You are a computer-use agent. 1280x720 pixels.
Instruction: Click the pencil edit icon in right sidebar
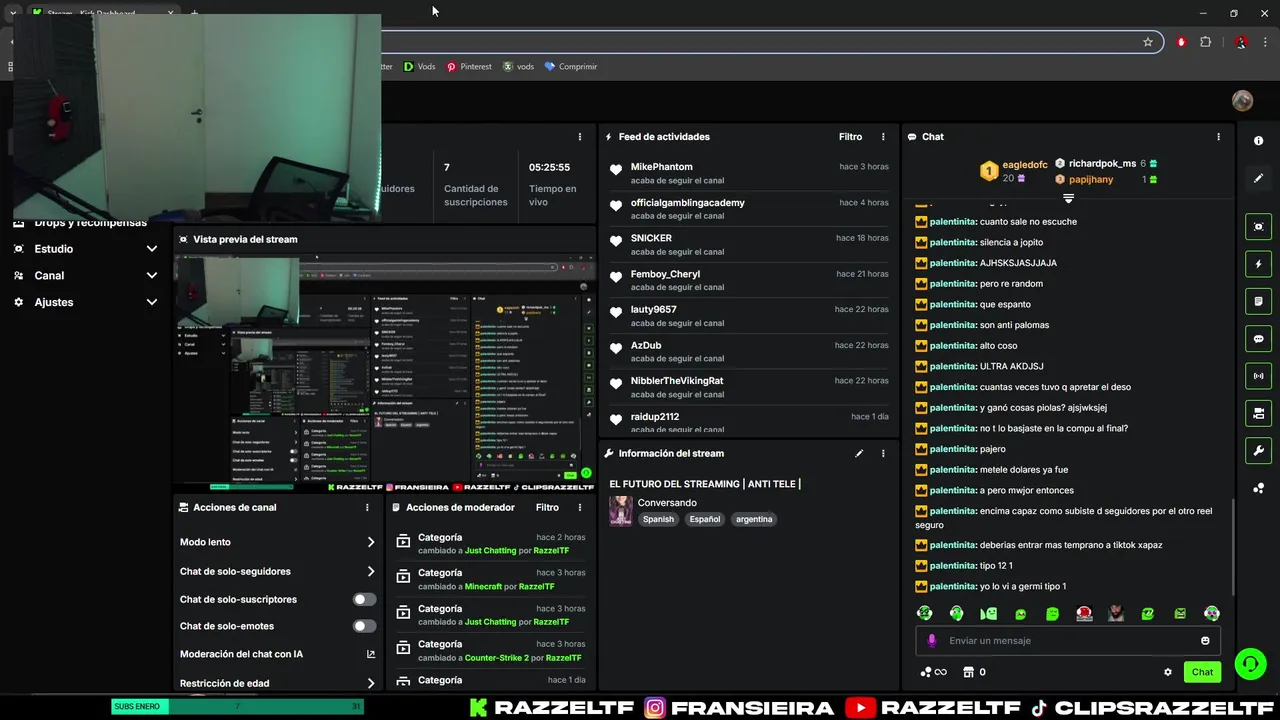coord(1258,178)
